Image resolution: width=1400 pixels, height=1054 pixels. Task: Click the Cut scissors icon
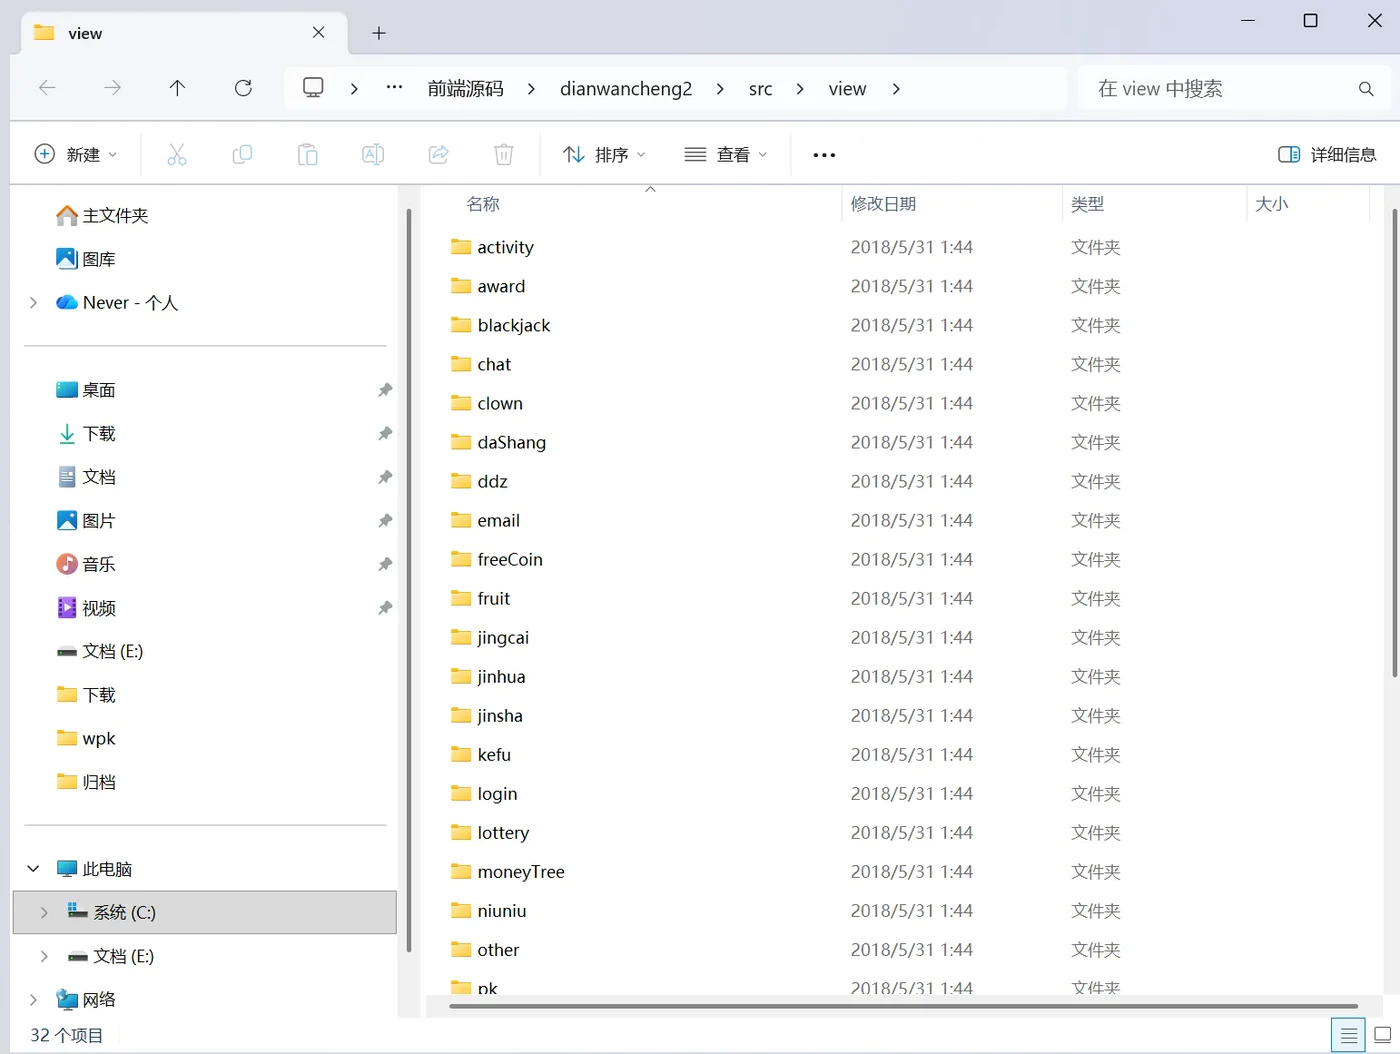[177, 154]
